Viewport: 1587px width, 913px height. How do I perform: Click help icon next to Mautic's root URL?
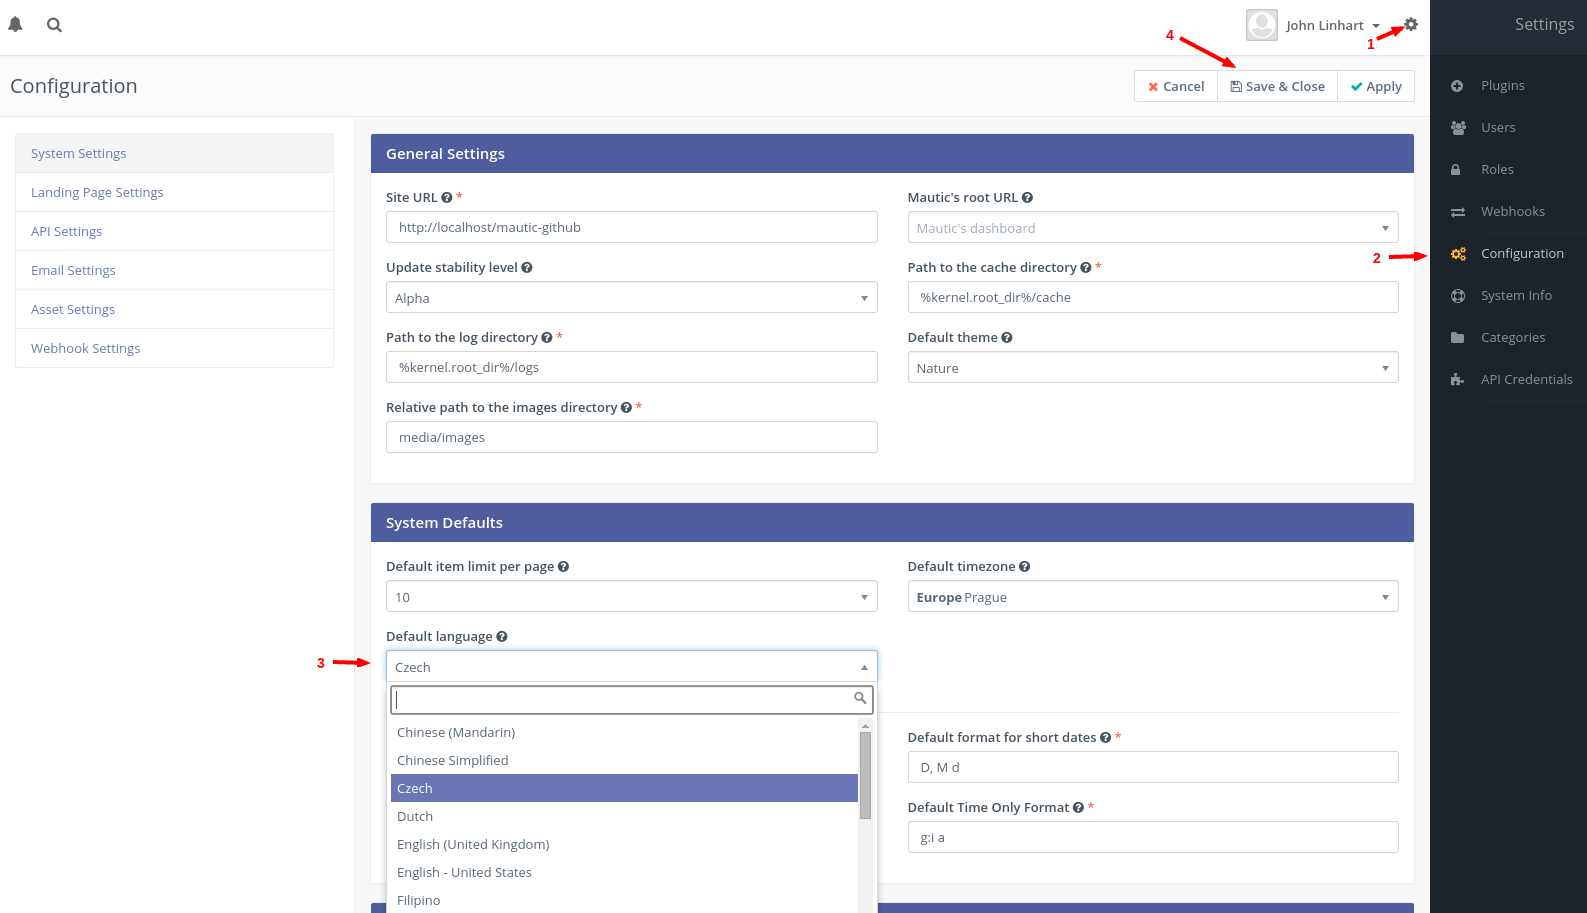tap(1027, 198)
